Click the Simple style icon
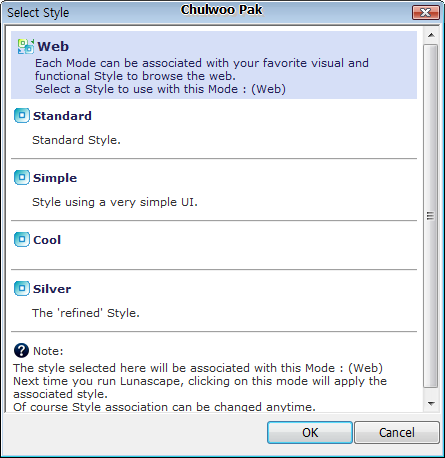This screenshot has width=445, height=458. pyautogui.click(x=22, y=178)
